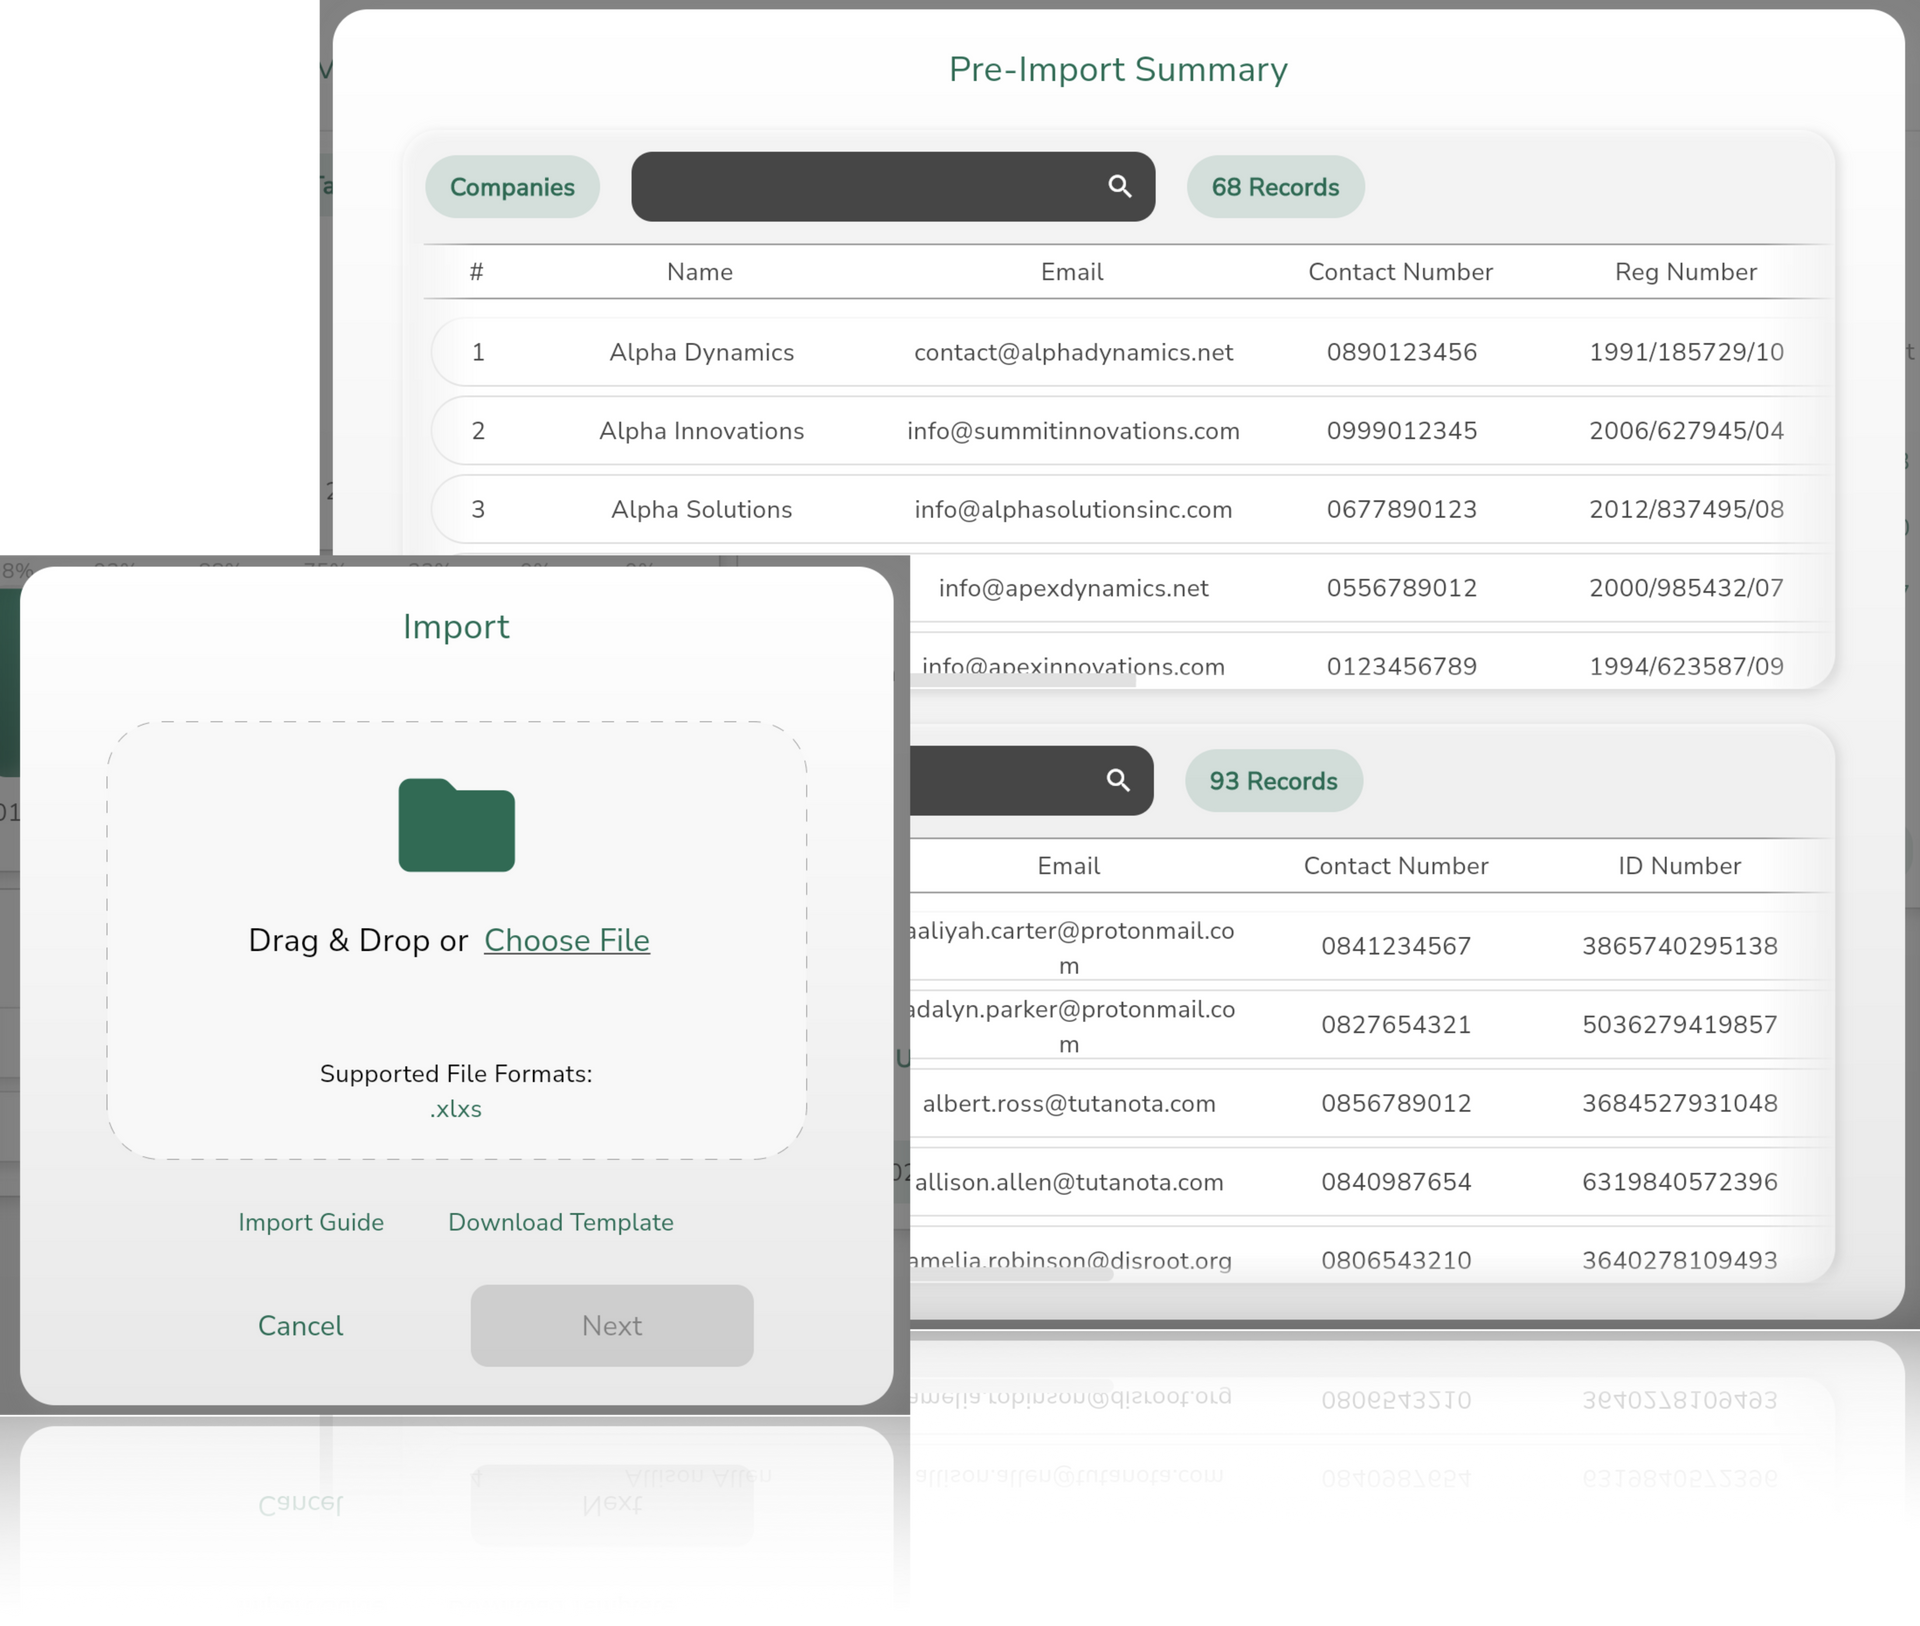The image size is (1920, 1626).
Task: Click the .xlxs supported format text
Action: click(x=456, y=1109)
